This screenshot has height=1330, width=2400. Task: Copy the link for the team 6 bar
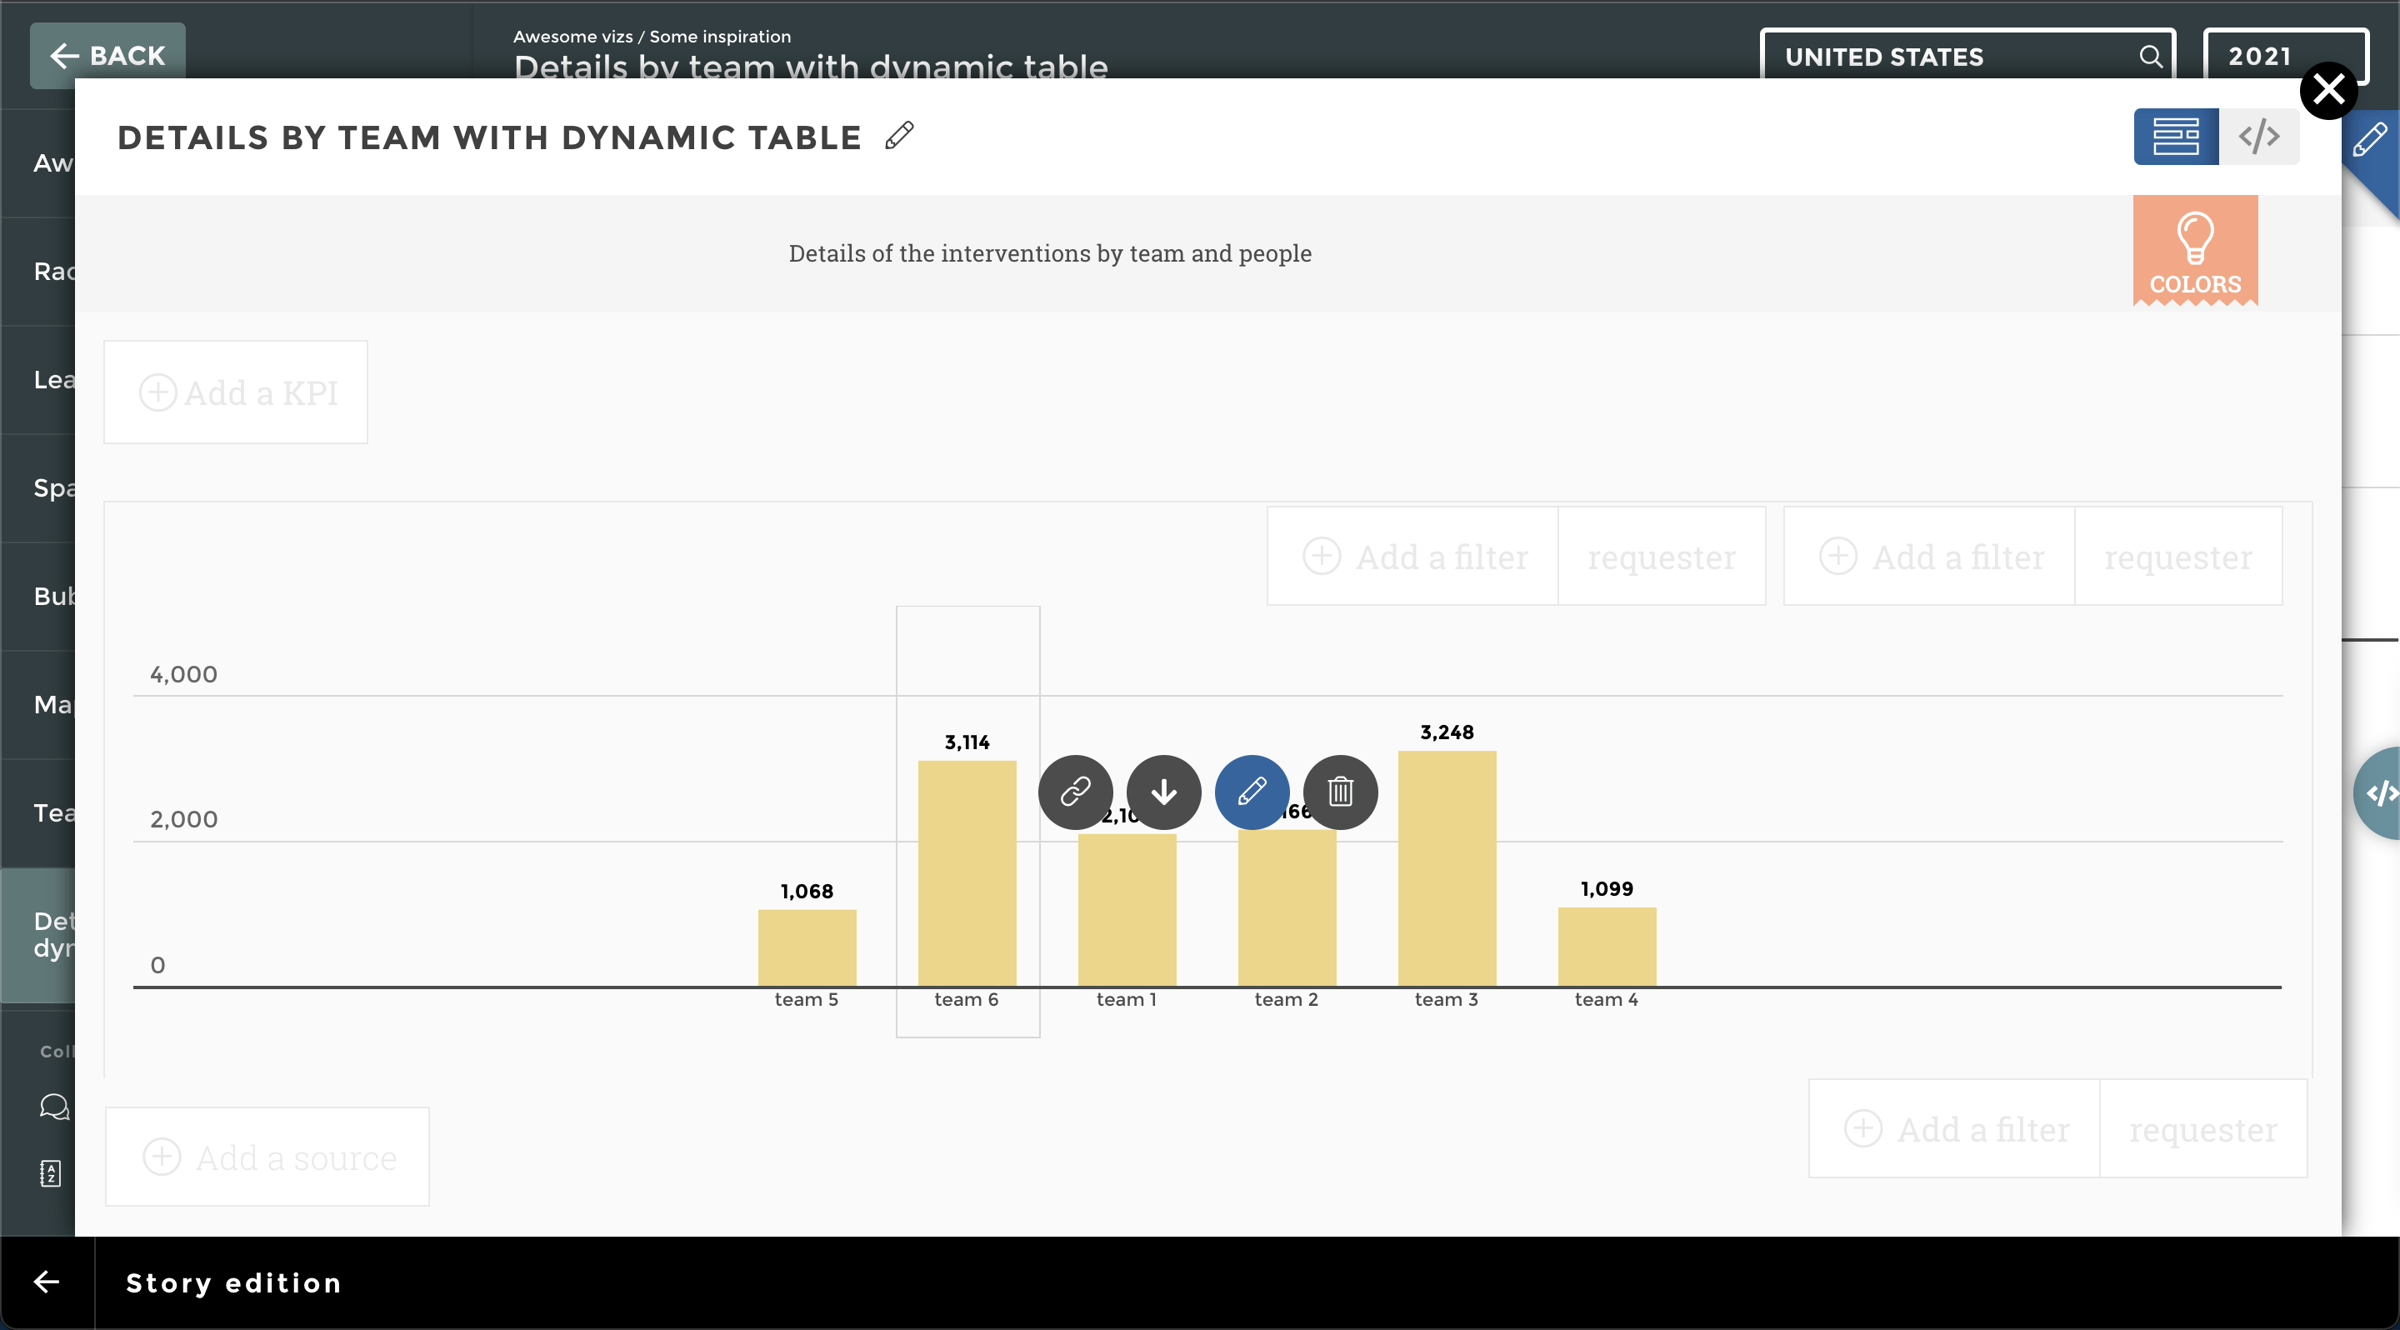click(1075, 792)
